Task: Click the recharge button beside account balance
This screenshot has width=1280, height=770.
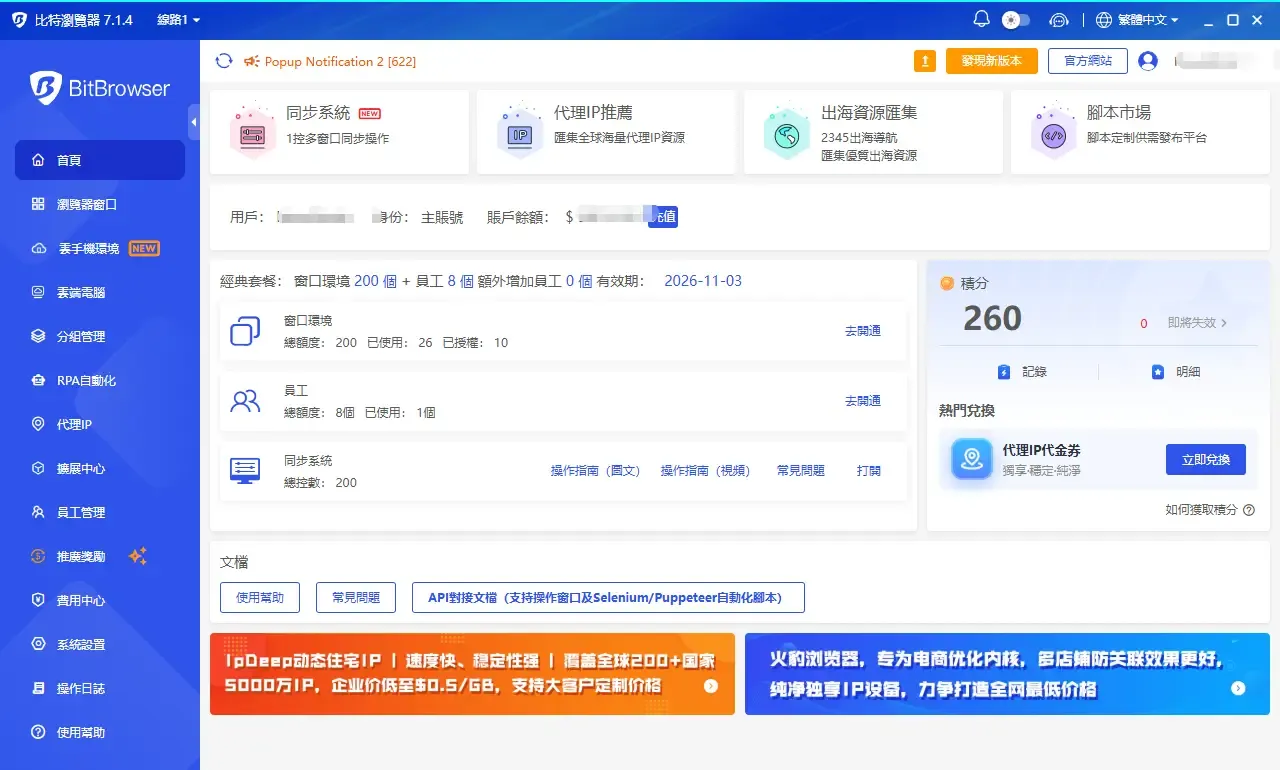Action: point(663,216)
